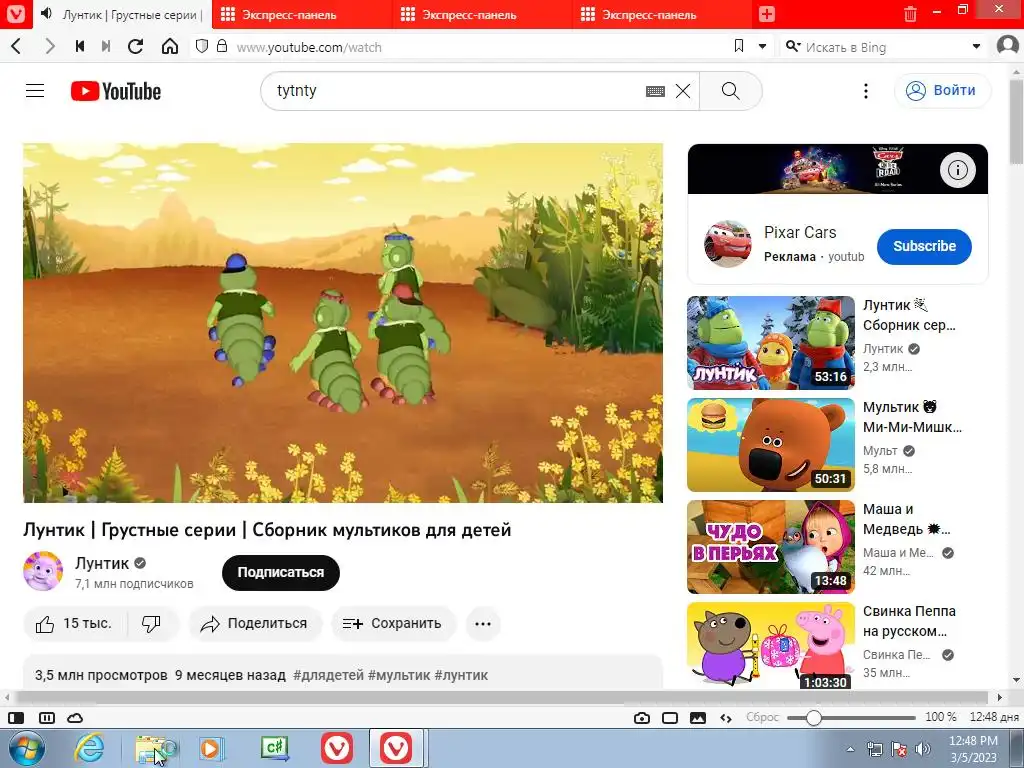Open the Ми-Ми-Мишки 50:31 video thumbnail
1024x768 pixels.
coord(771,445)
